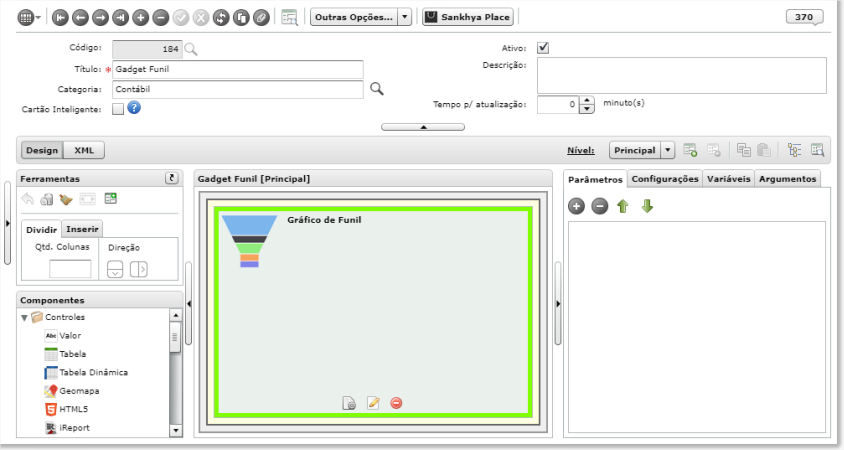The image size is (844, 450).
Task: Select Gráfico de Funil chart thumbnail
Action: click(249, 241)
